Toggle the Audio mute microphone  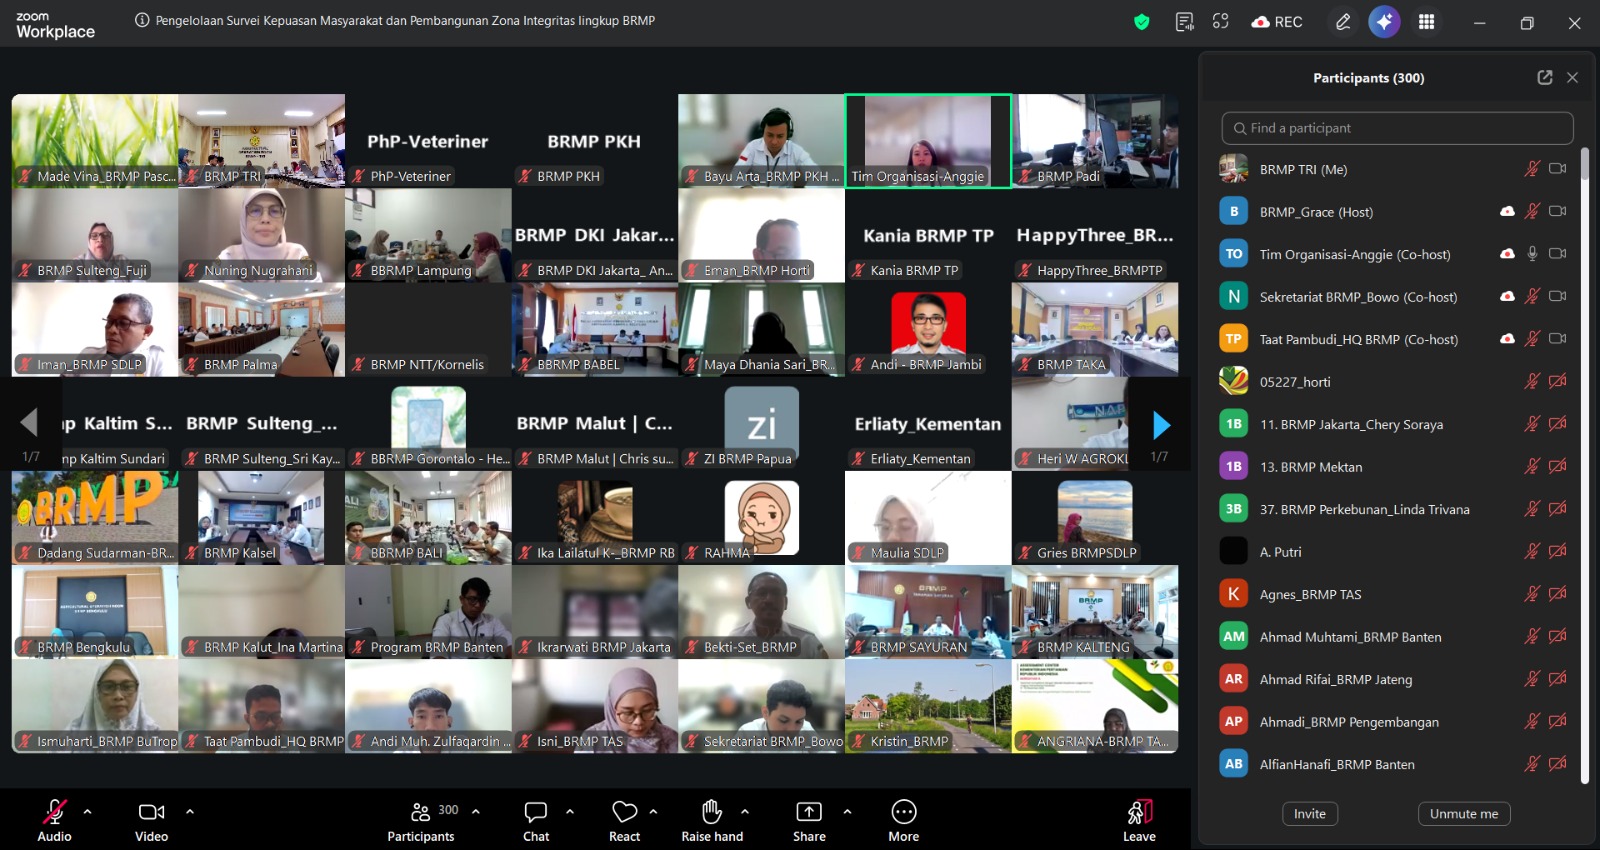click(54, 821)
